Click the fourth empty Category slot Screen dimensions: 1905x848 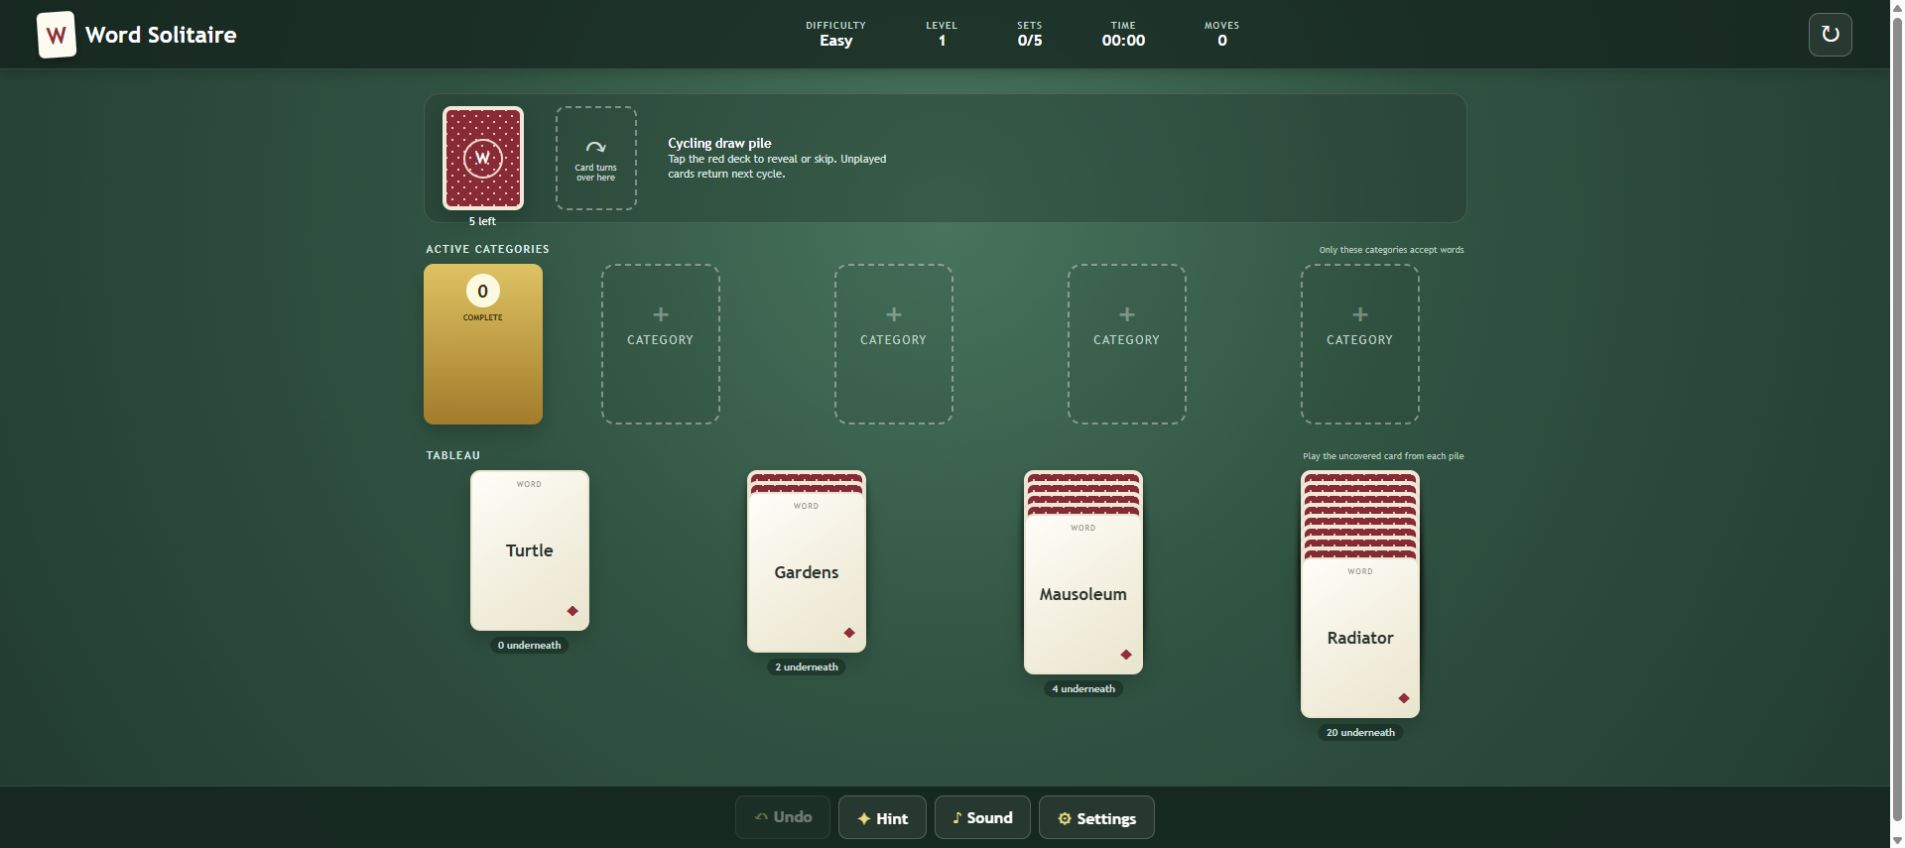tap(1360, 344)
